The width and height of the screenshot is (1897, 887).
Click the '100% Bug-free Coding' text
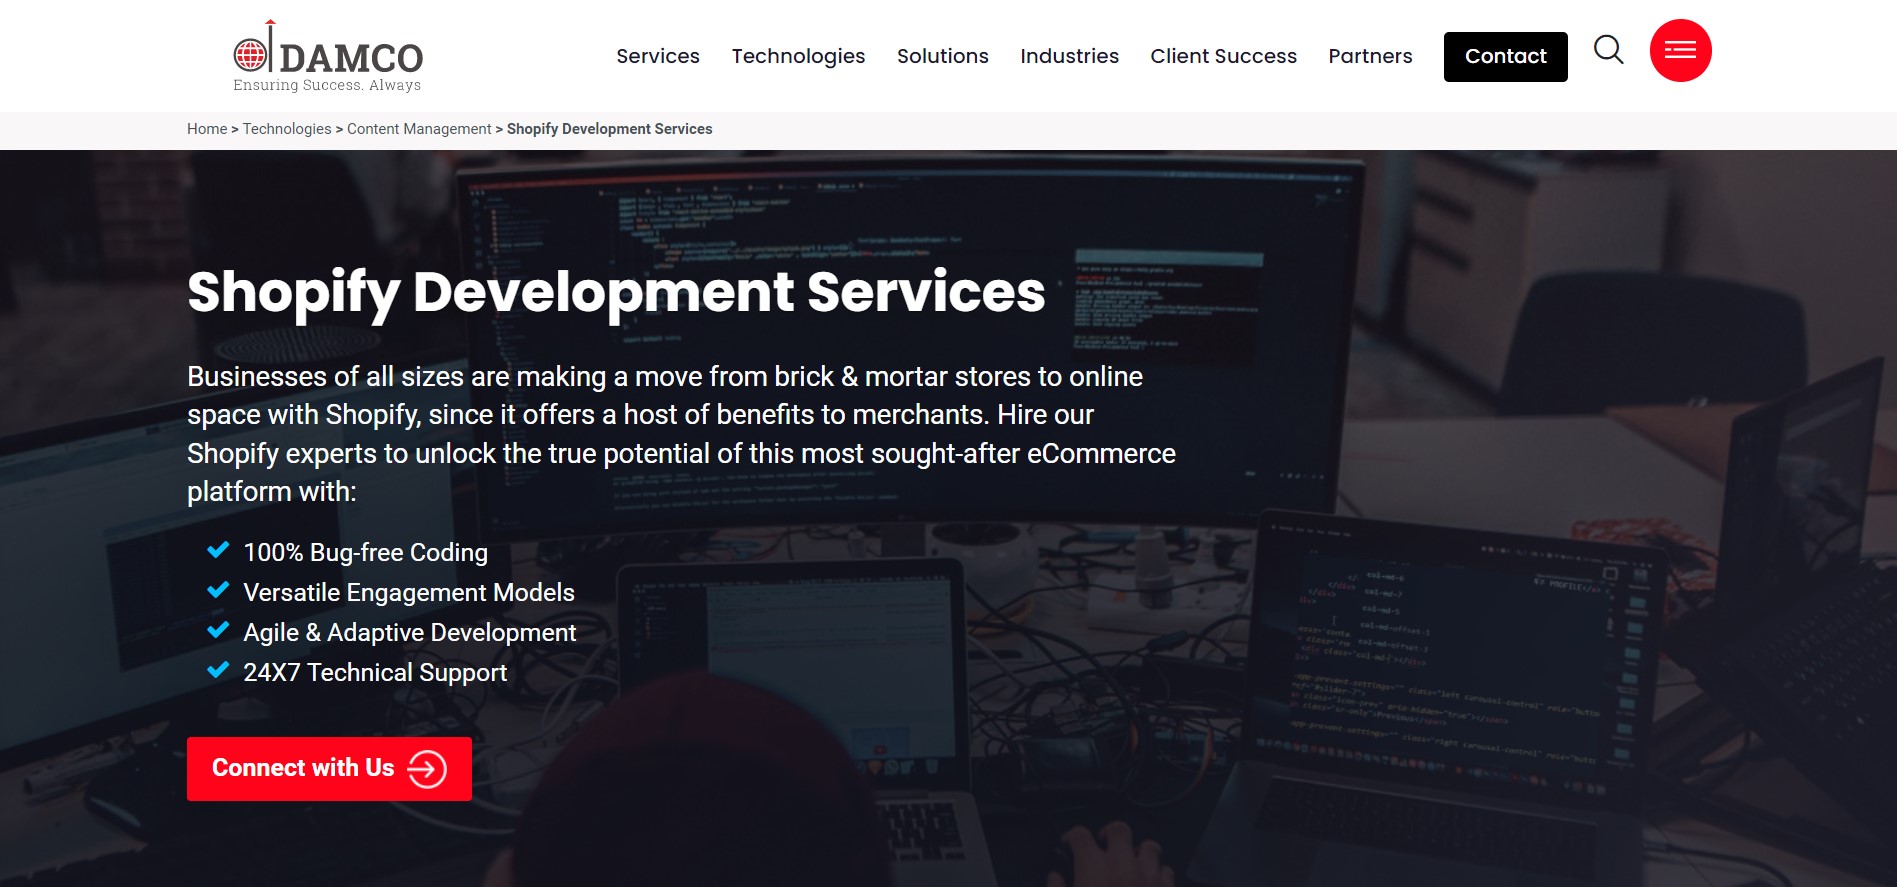(x=365, y=552)
